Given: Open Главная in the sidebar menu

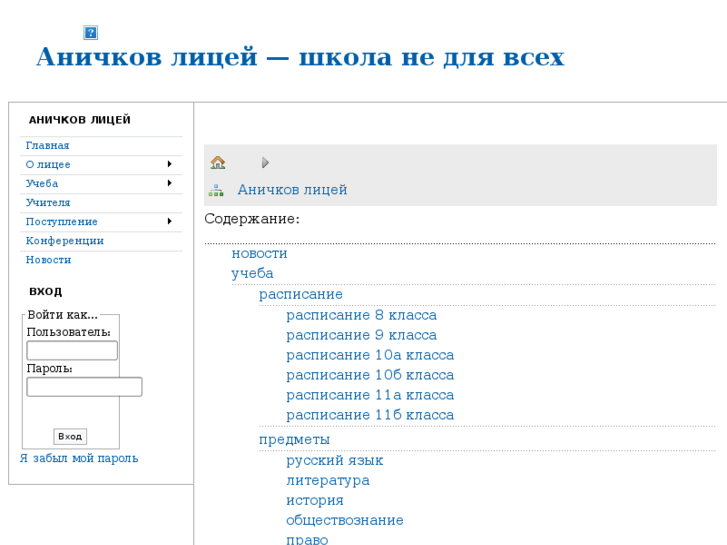Looking at the screenshot, I should (48, 146).
